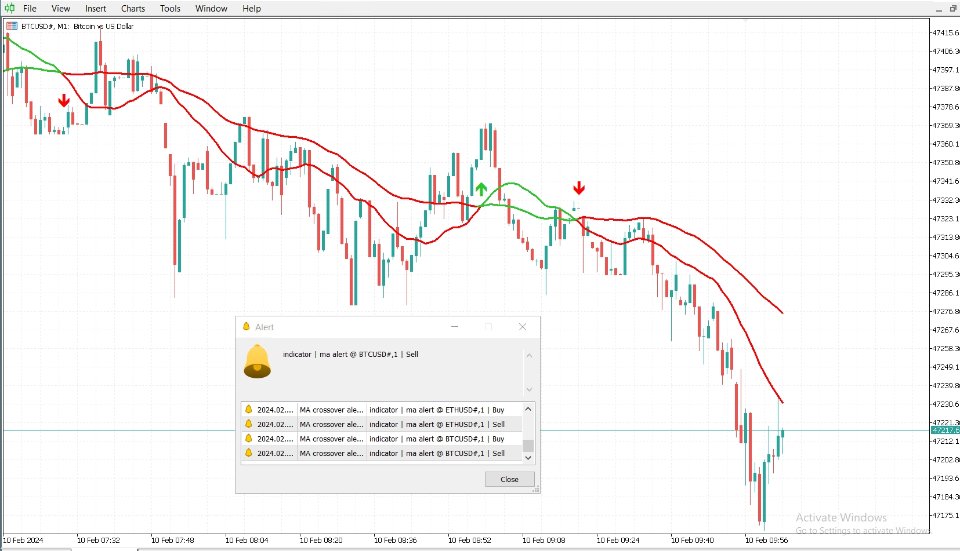
Task: Click alert list scroll-down arrow
Action: (x=528, y=457)
